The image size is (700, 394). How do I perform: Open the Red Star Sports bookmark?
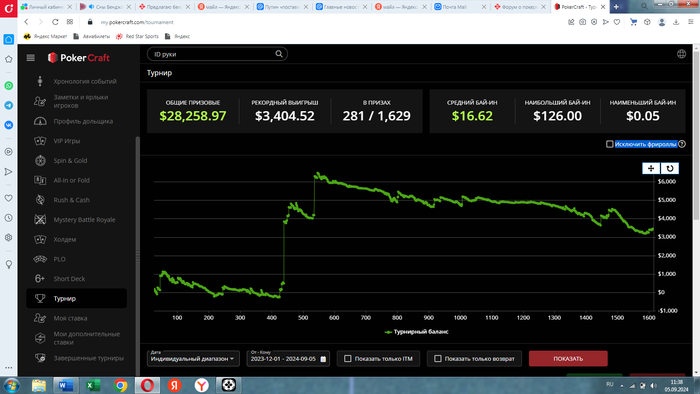click(137, 36)
